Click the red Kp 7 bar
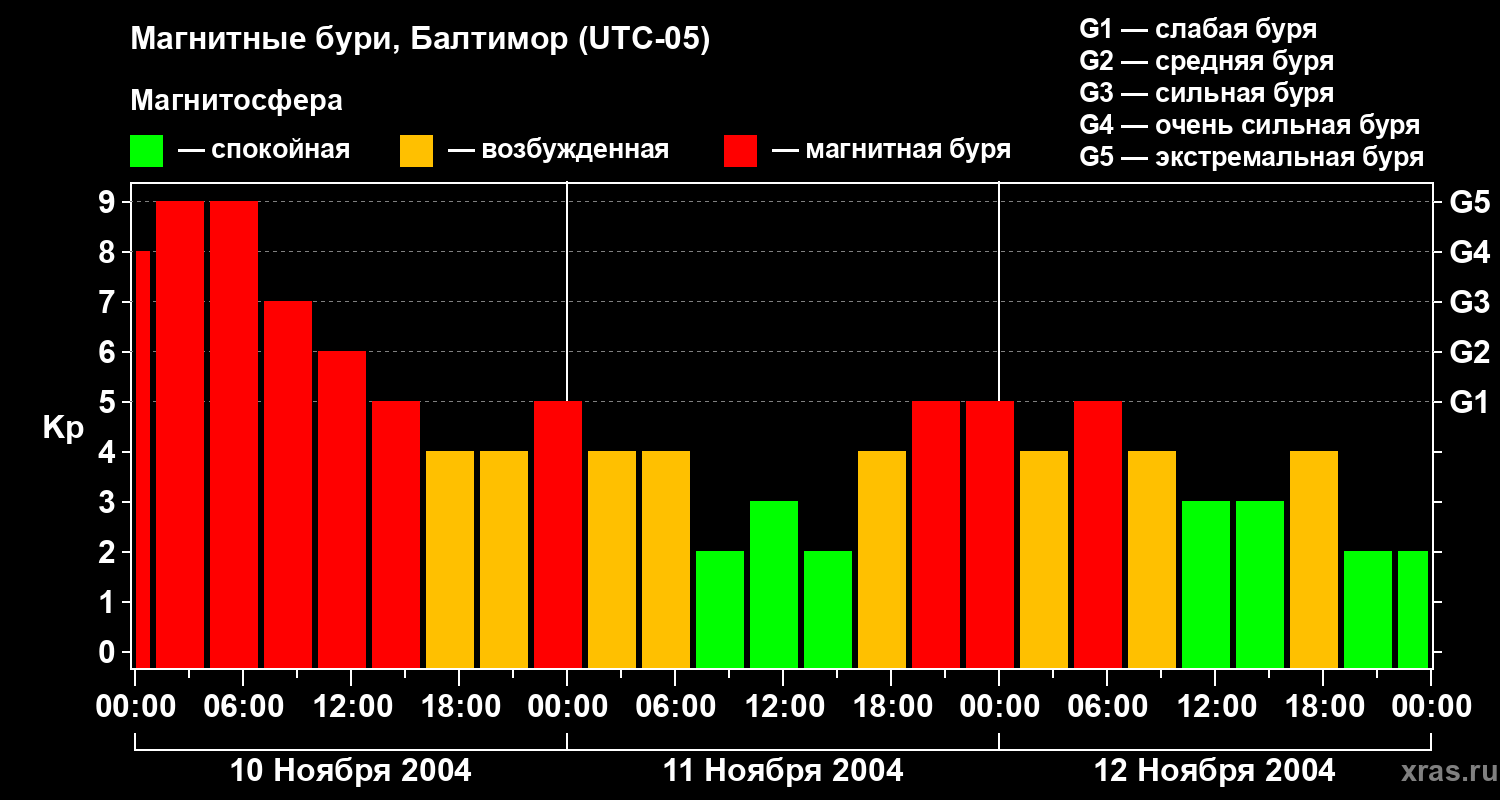Screen dimensions: 1500x800 pos(288,484)
